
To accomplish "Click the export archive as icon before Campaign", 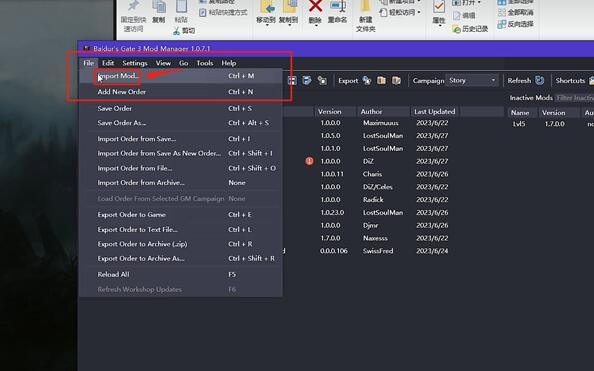I will pos(396,80).
